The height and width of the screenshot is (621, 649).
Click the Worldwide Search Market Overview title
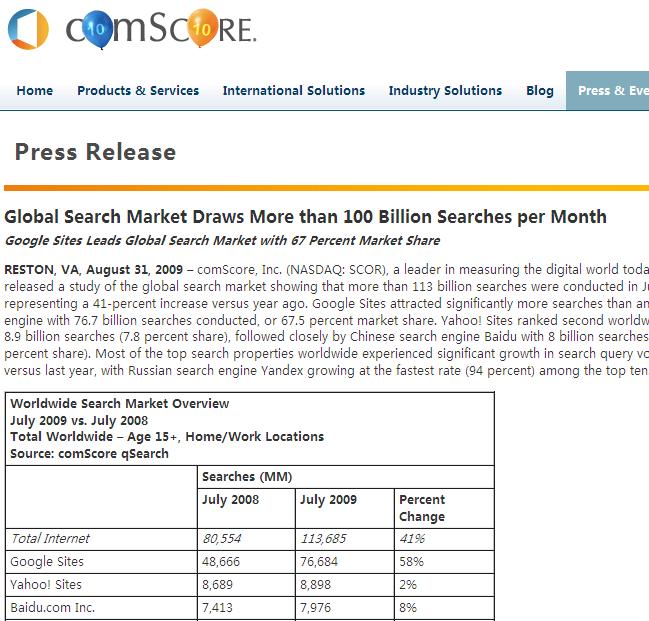[120, 403]
